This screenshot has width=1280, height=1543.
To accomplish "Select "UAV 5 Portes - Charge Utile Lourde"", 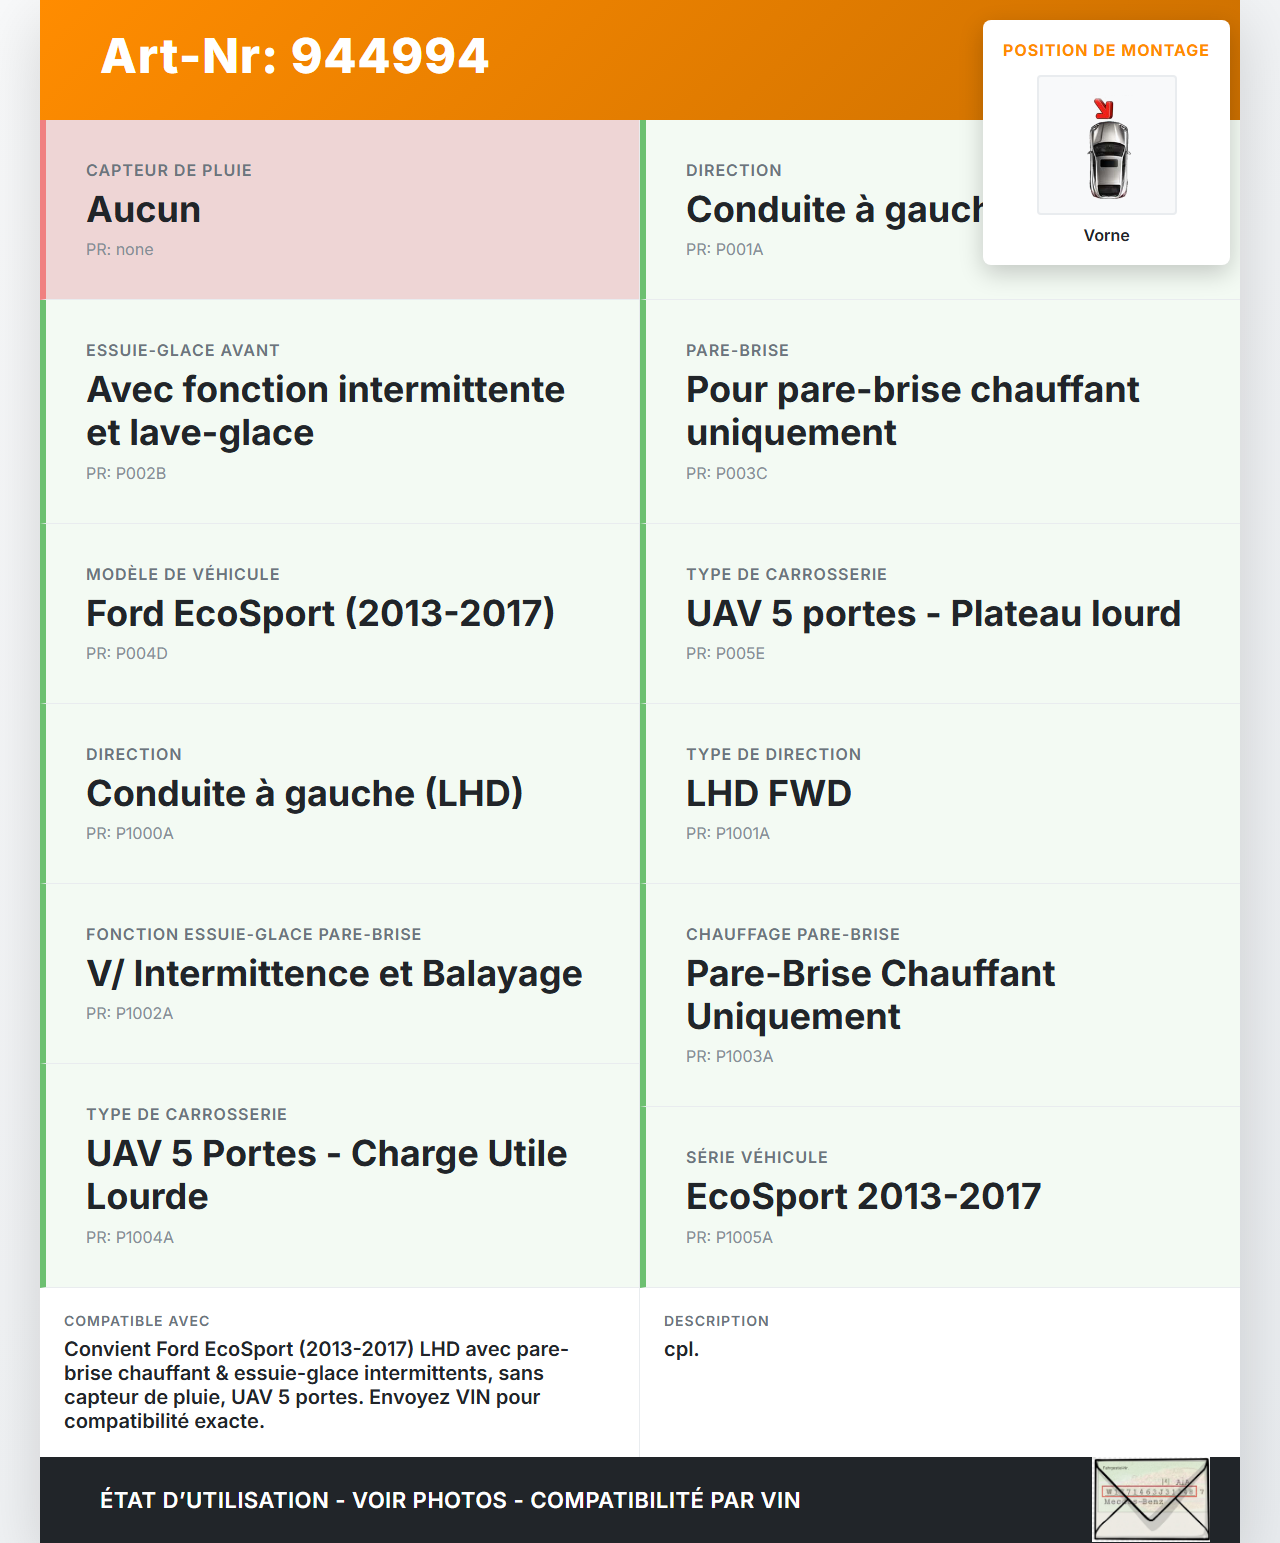I will coord(326,1175).
